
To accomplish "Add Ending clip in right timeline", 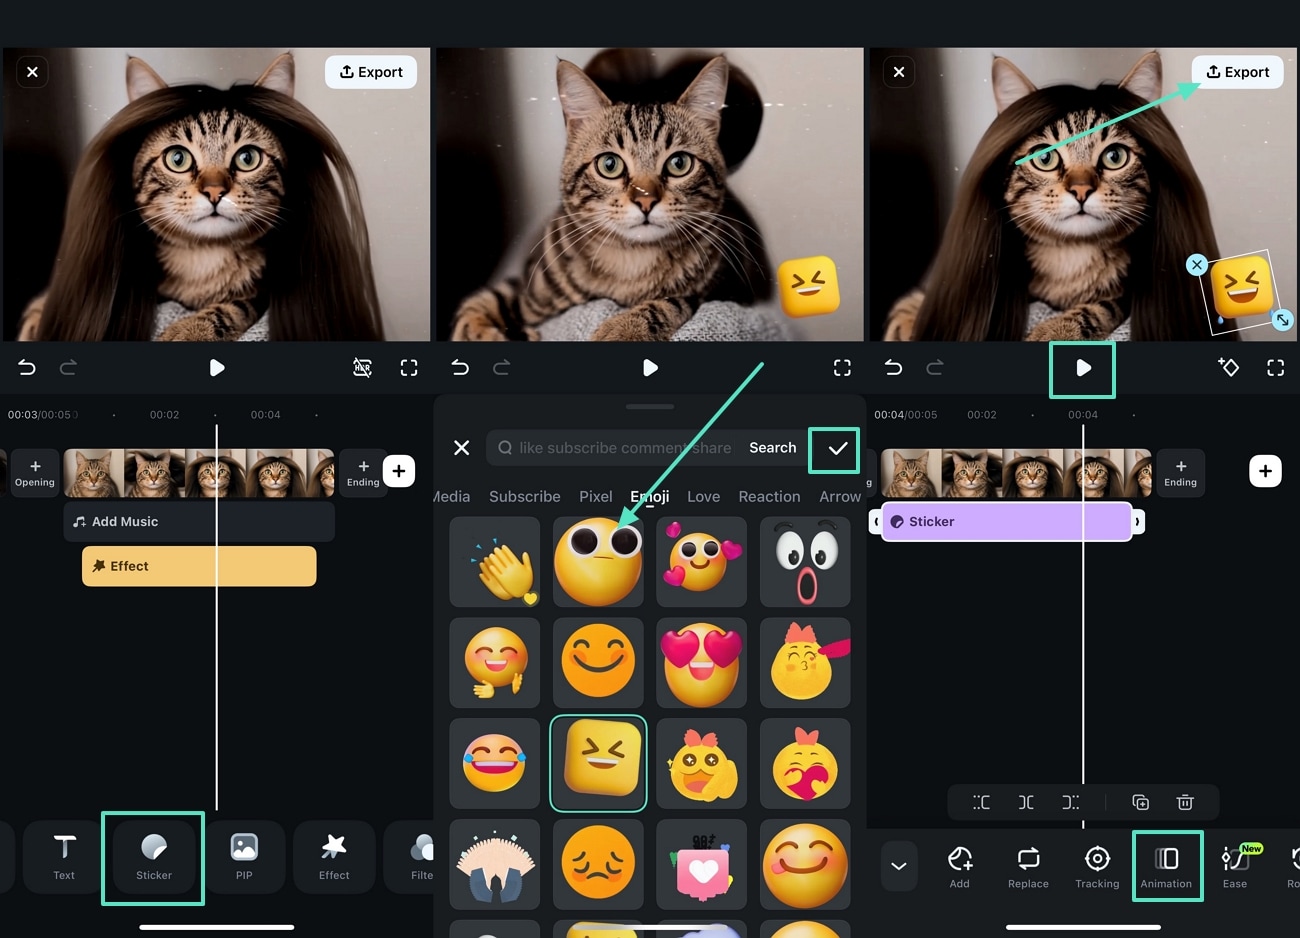I will point(1180,473).
